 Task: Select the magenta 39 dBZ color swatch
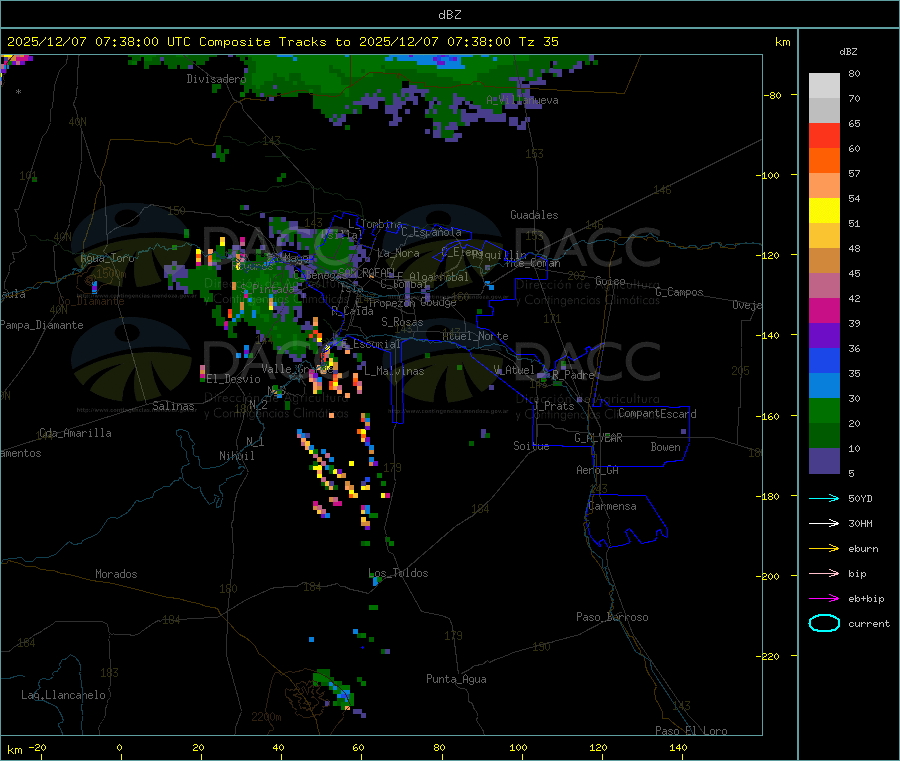tap(824, 310)
